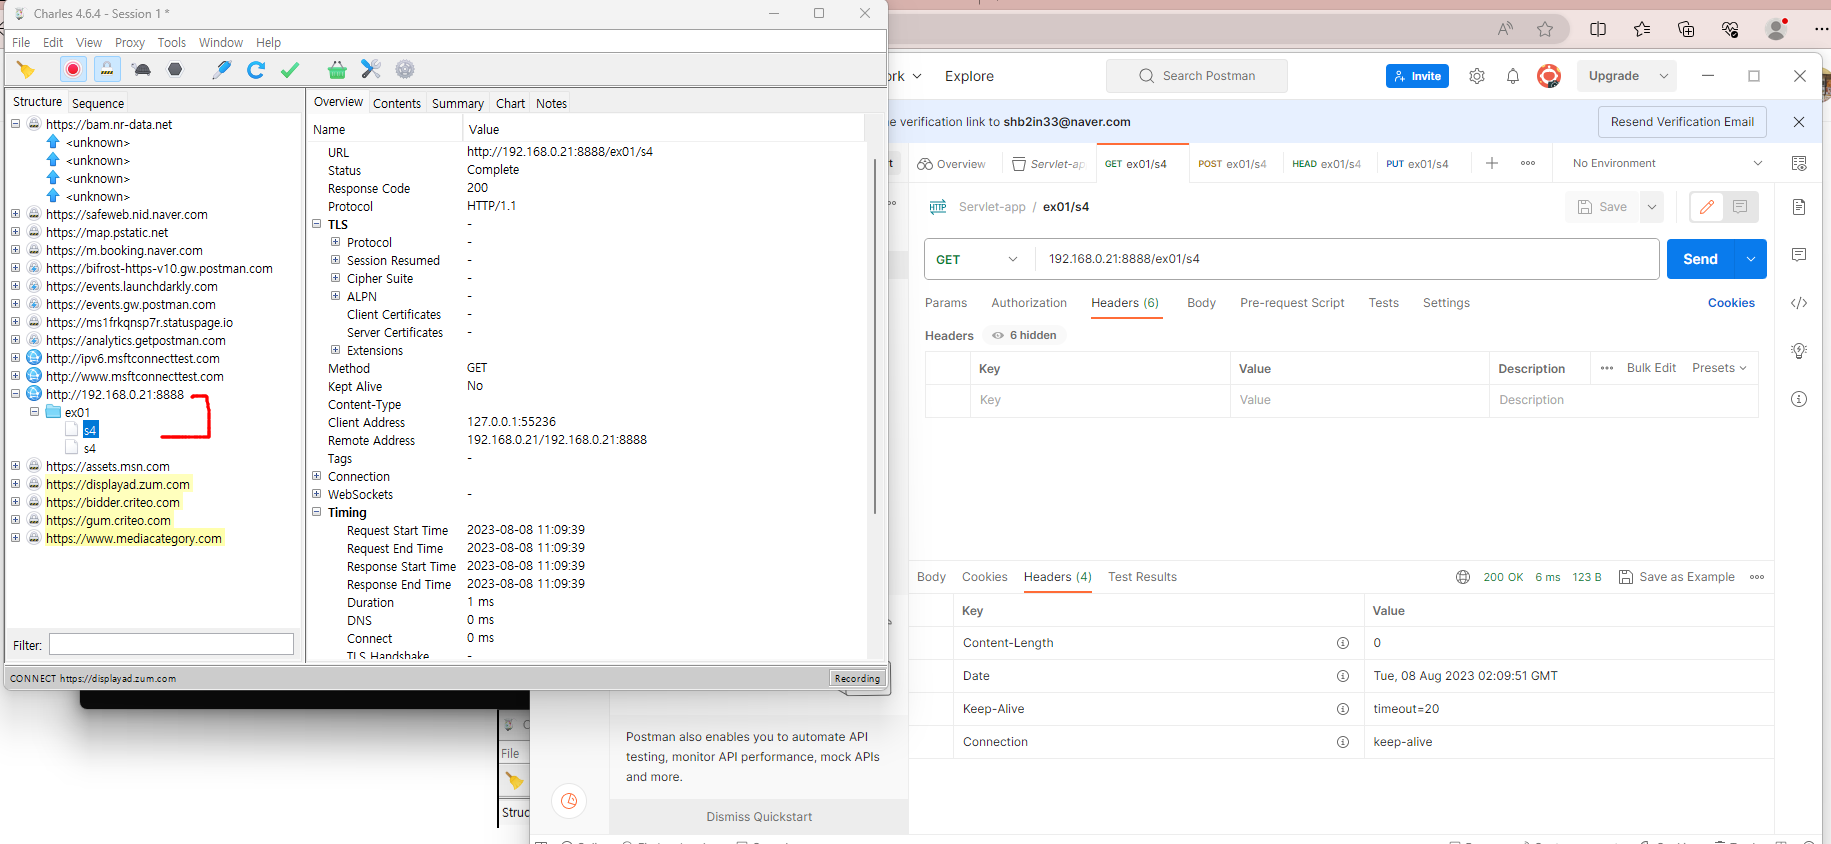Open the No Environment dropdown
Screen dimensions: 1831x844
tap(1667, 163)
